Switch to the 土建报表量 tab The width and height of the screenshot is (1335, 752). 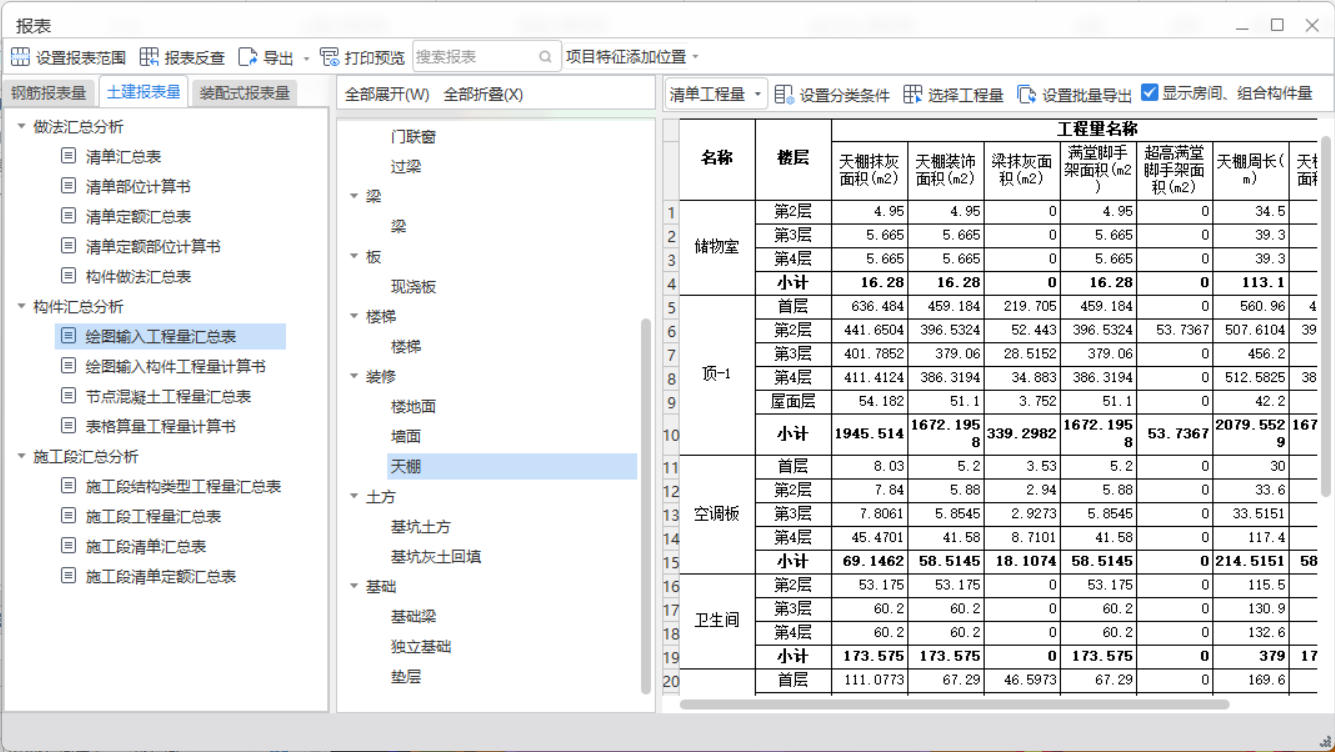pos(144,92)
